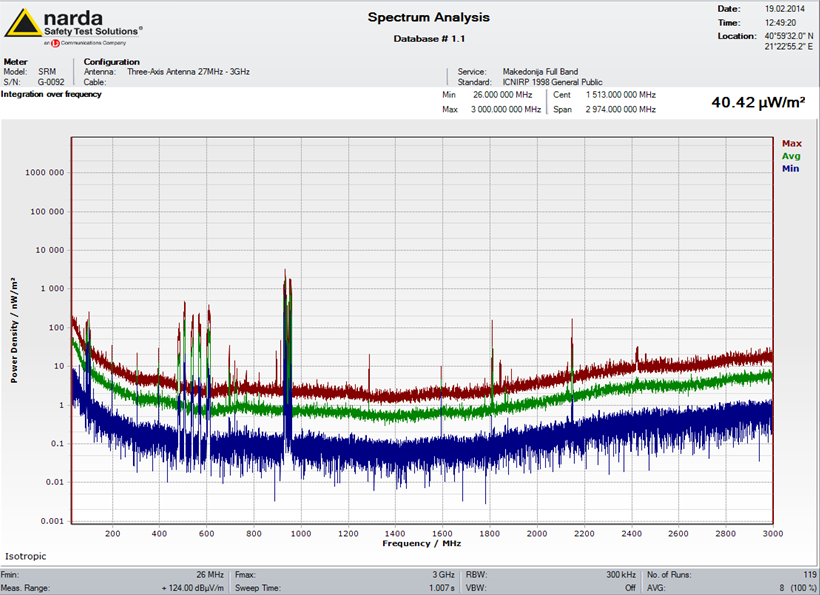Select the red Max trace legend entry
Viewport: 820px width, 595px height.
[x=791, y=144]
